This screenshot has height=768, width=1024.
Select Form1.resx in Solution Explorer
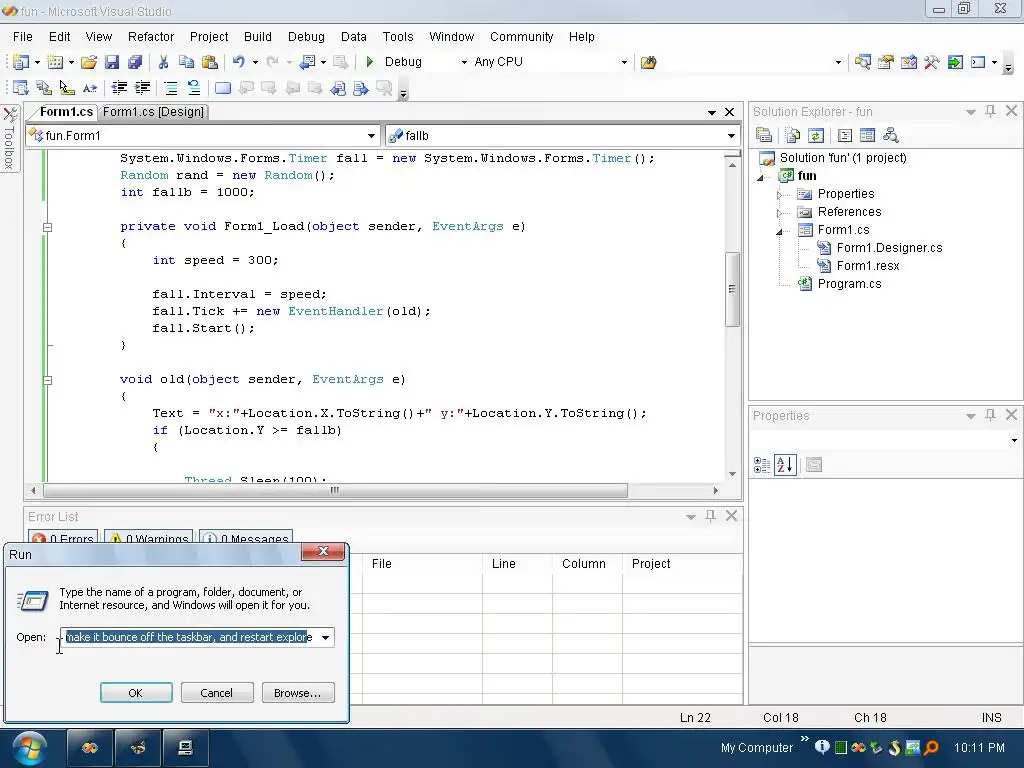click(x=868, y=266)
